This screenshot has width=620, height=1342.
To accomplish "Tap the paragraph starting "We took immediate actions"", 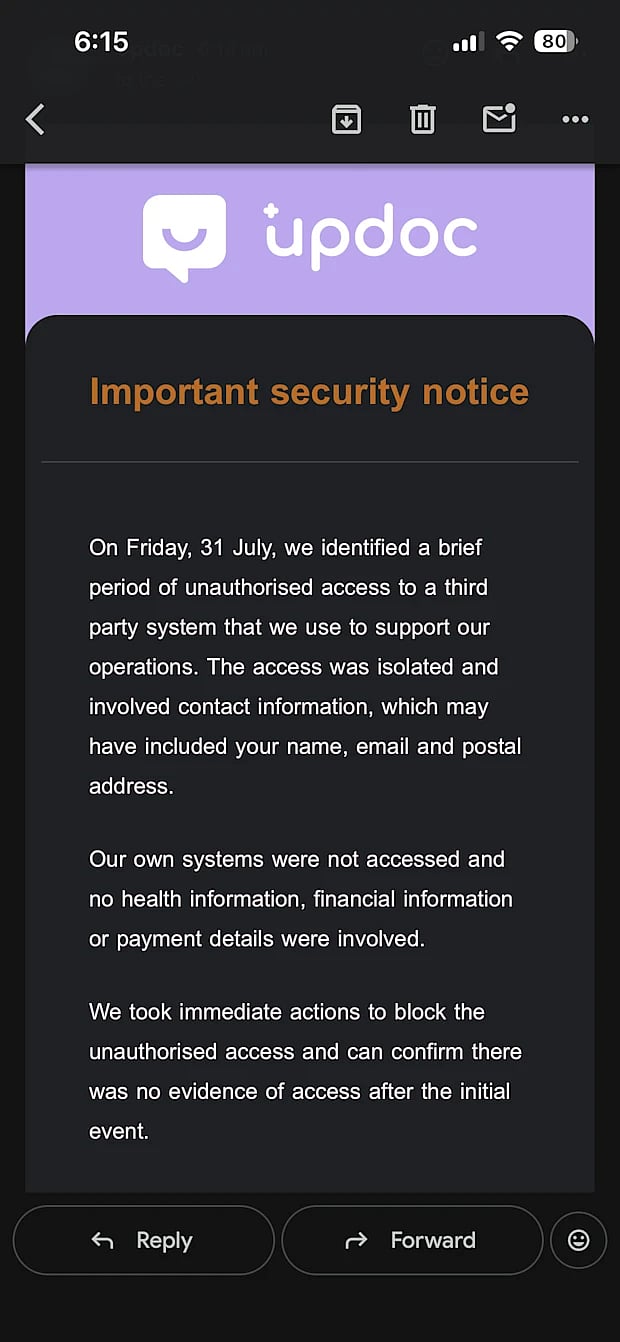I will [x=306, y=1071].
